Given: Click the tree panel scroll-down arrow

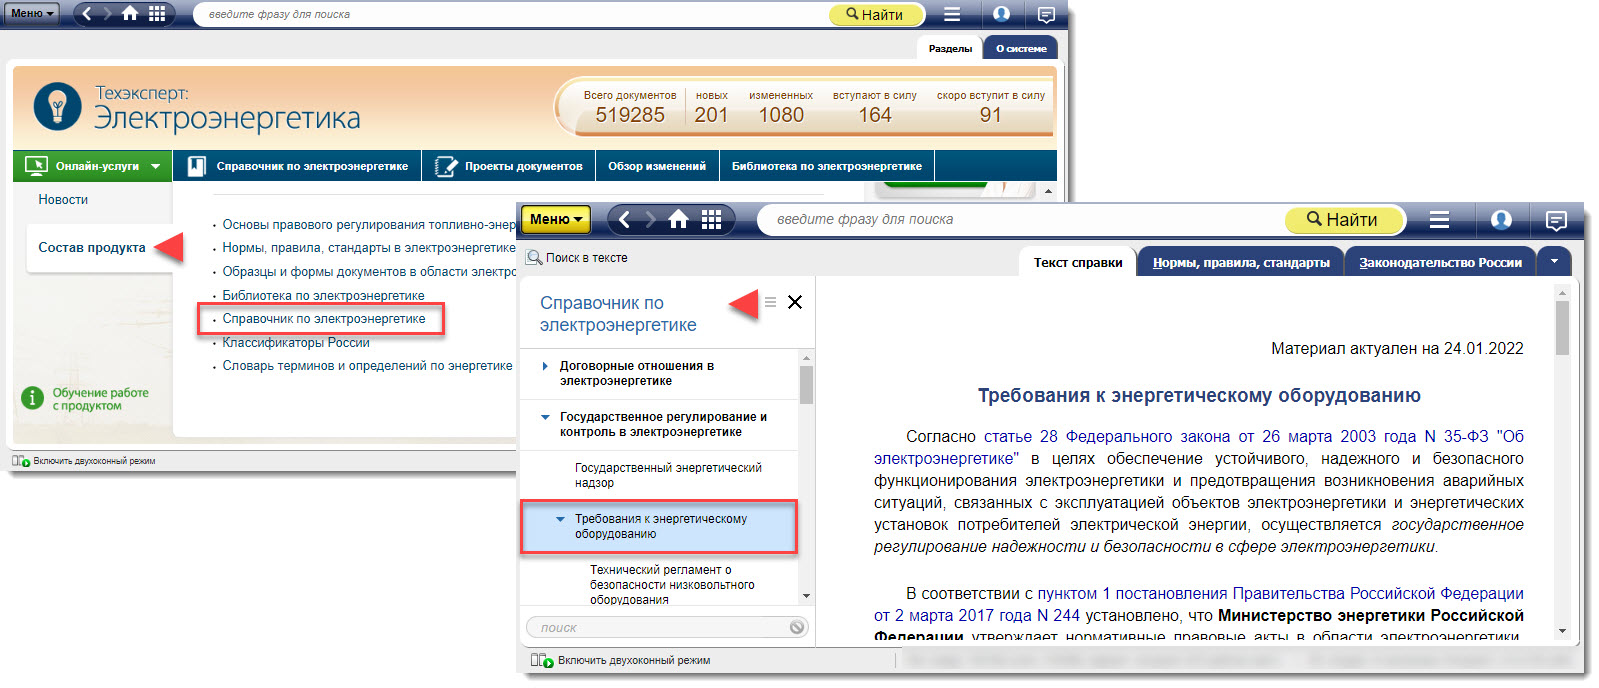Looking at the screenshot, I should (806, 596).
